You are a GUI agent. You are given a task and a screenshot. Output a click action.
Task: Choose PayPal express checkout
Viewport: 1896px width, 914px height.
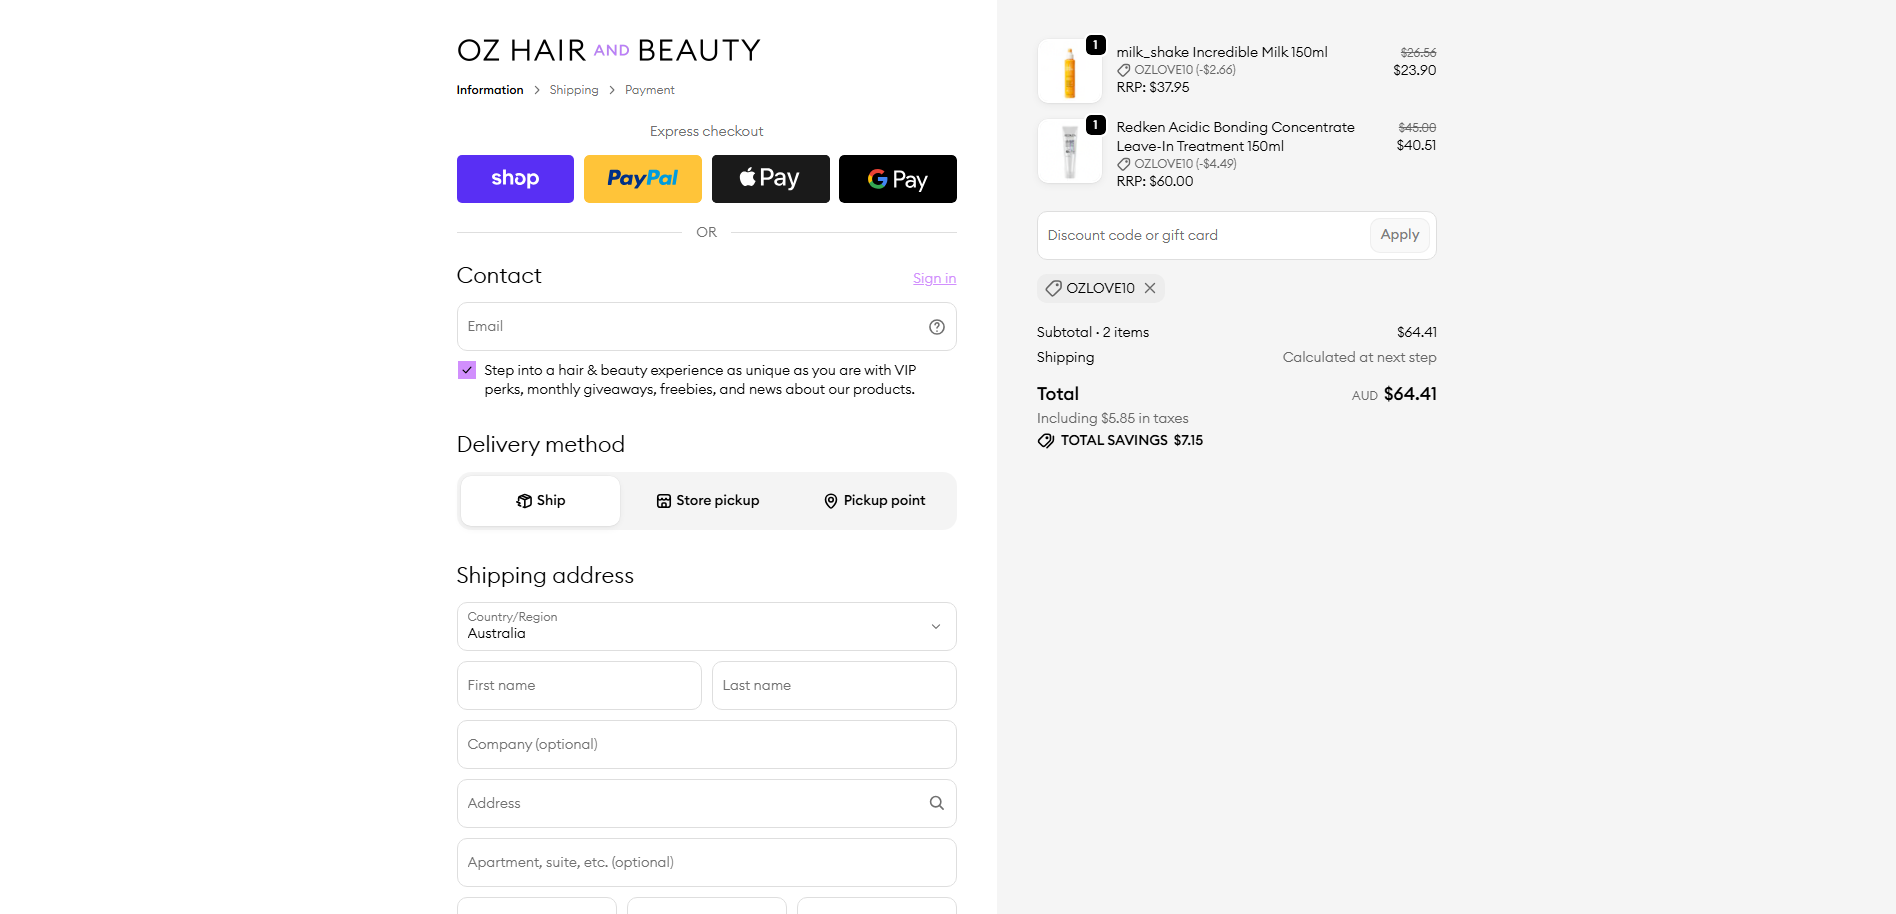click(643, 179)
